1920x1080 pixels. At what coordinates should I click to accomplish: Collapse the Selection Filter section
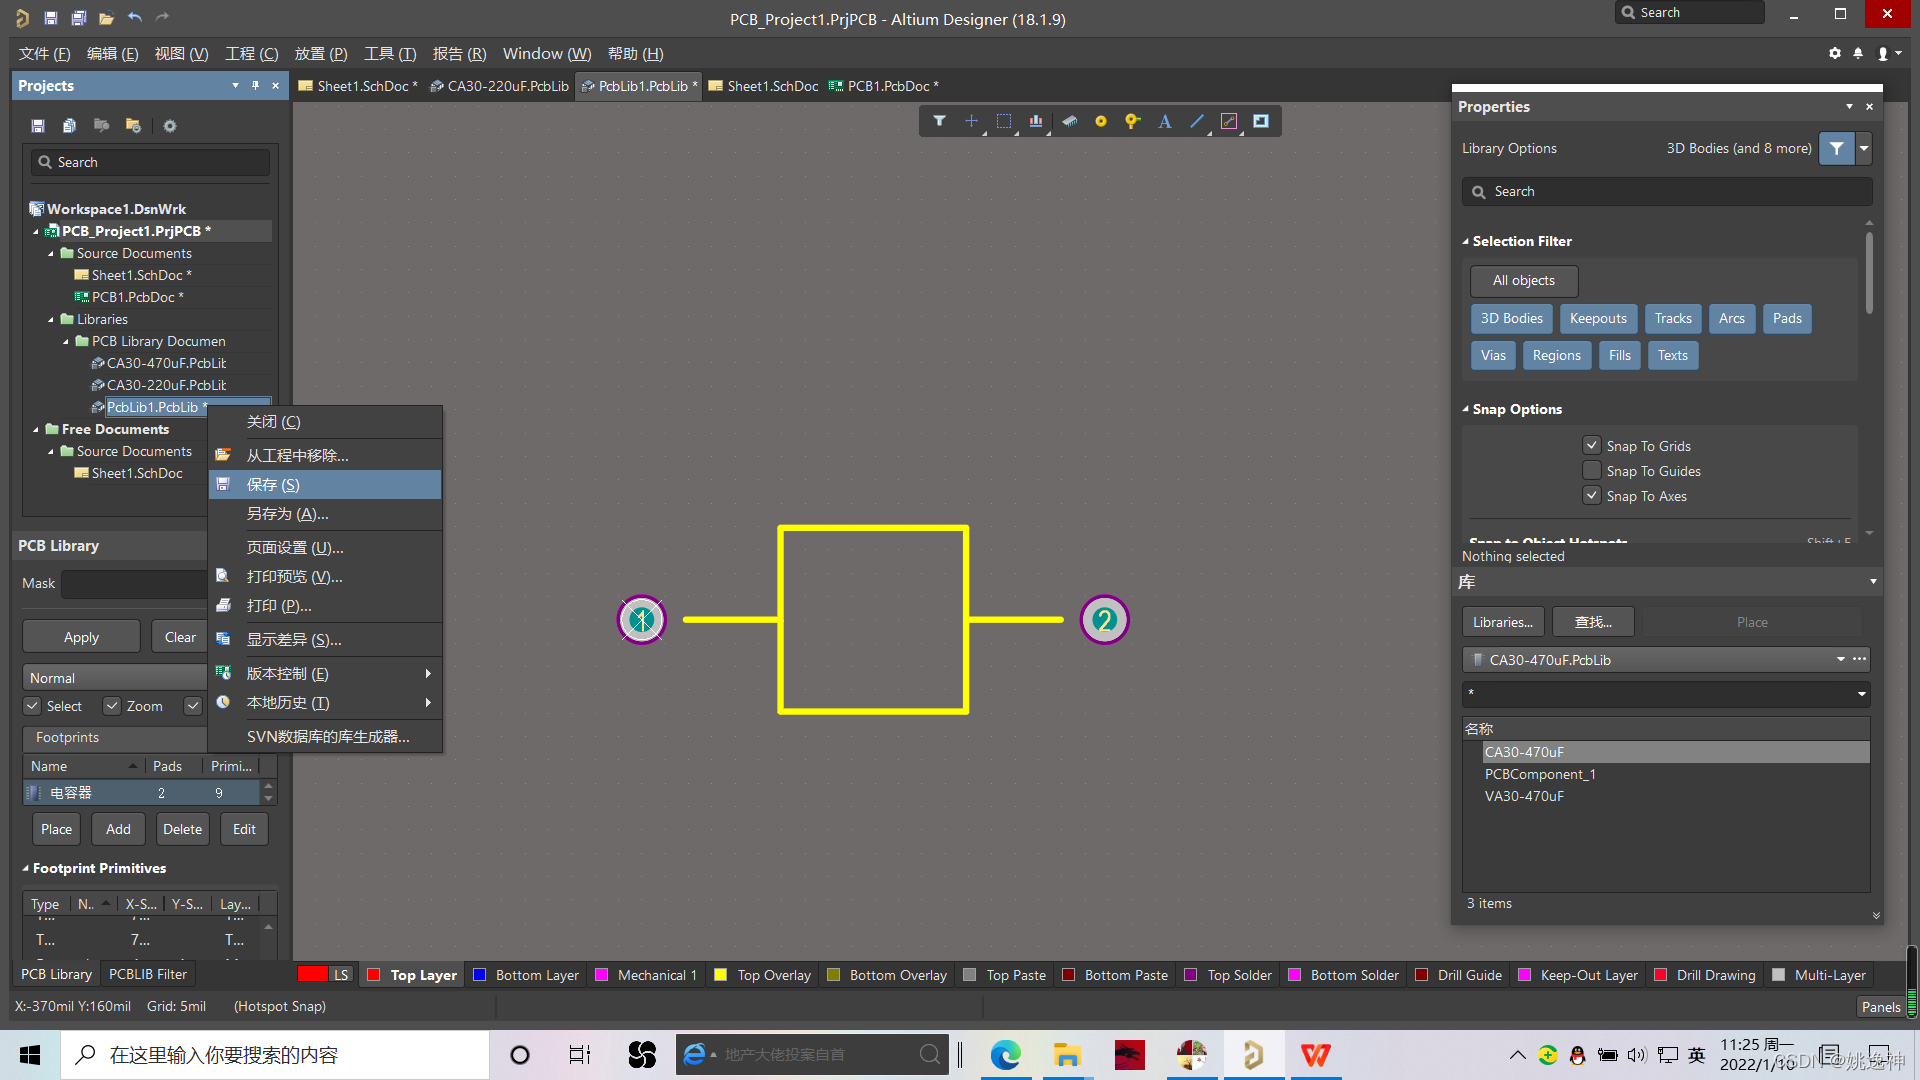(1466, 241)
